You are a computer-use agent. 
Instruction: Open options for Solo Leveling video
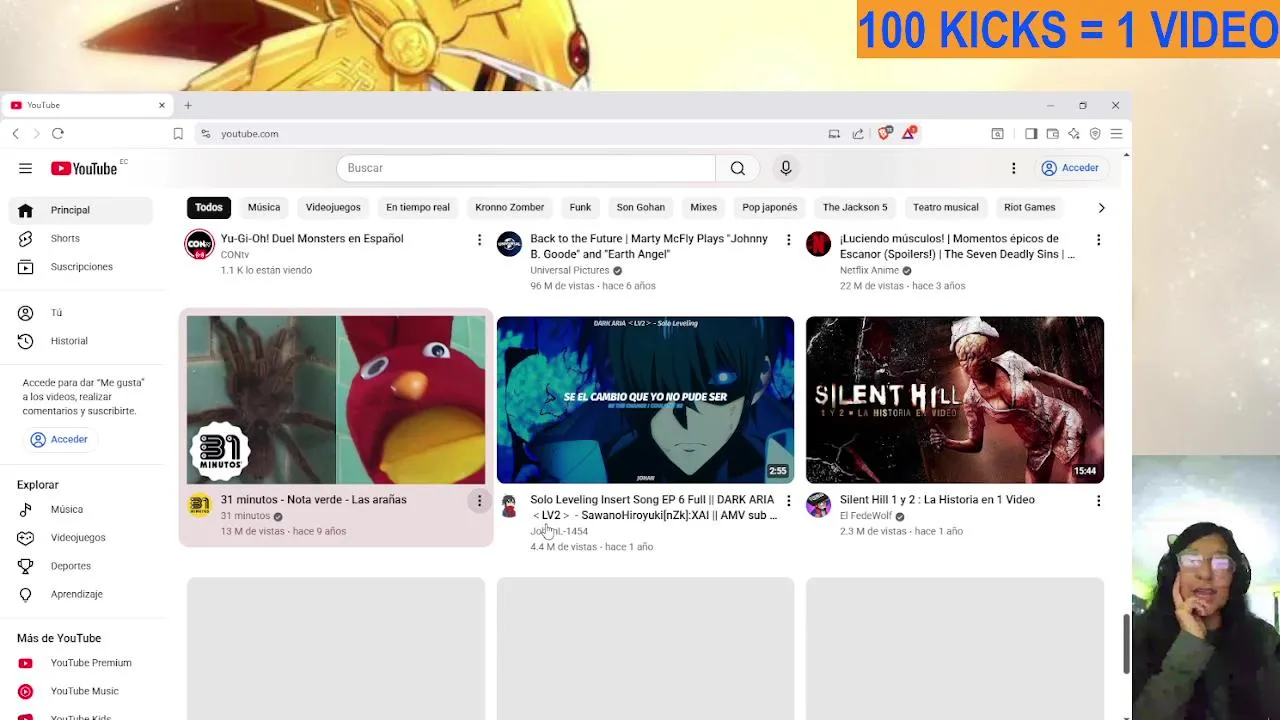788,501
